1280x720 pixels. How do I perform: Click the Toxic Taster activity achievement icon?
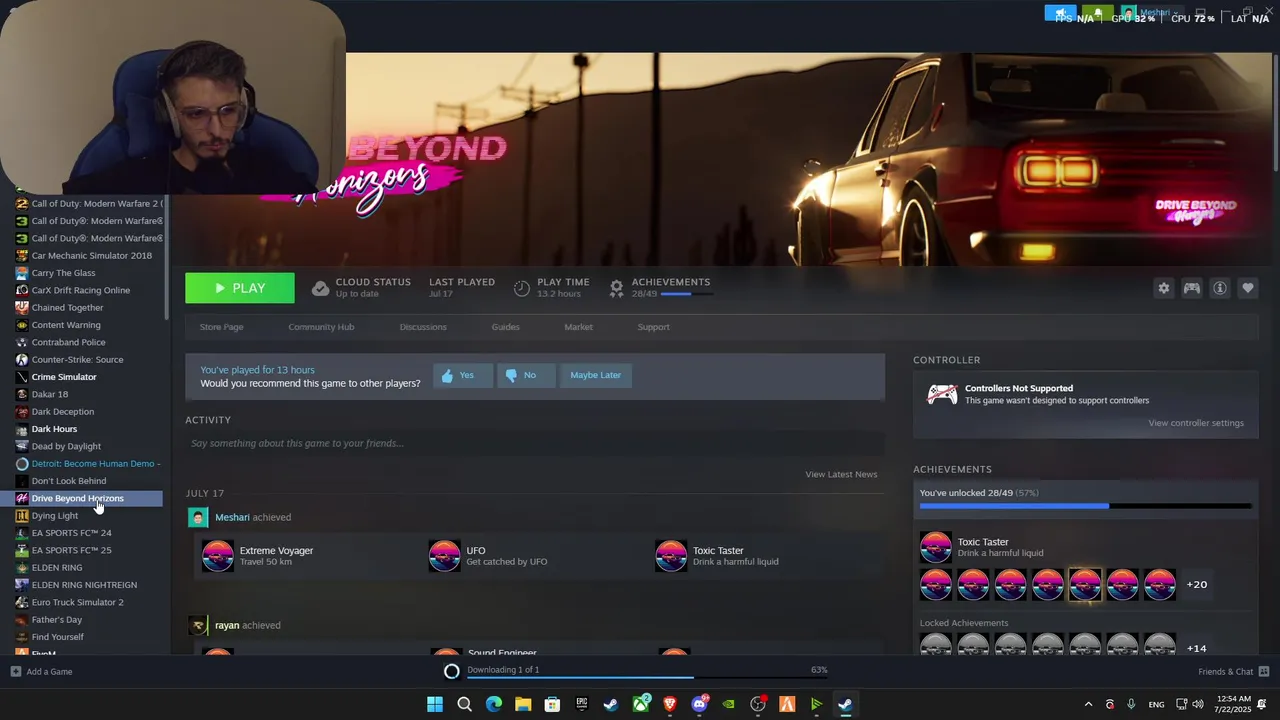(671, 556)
